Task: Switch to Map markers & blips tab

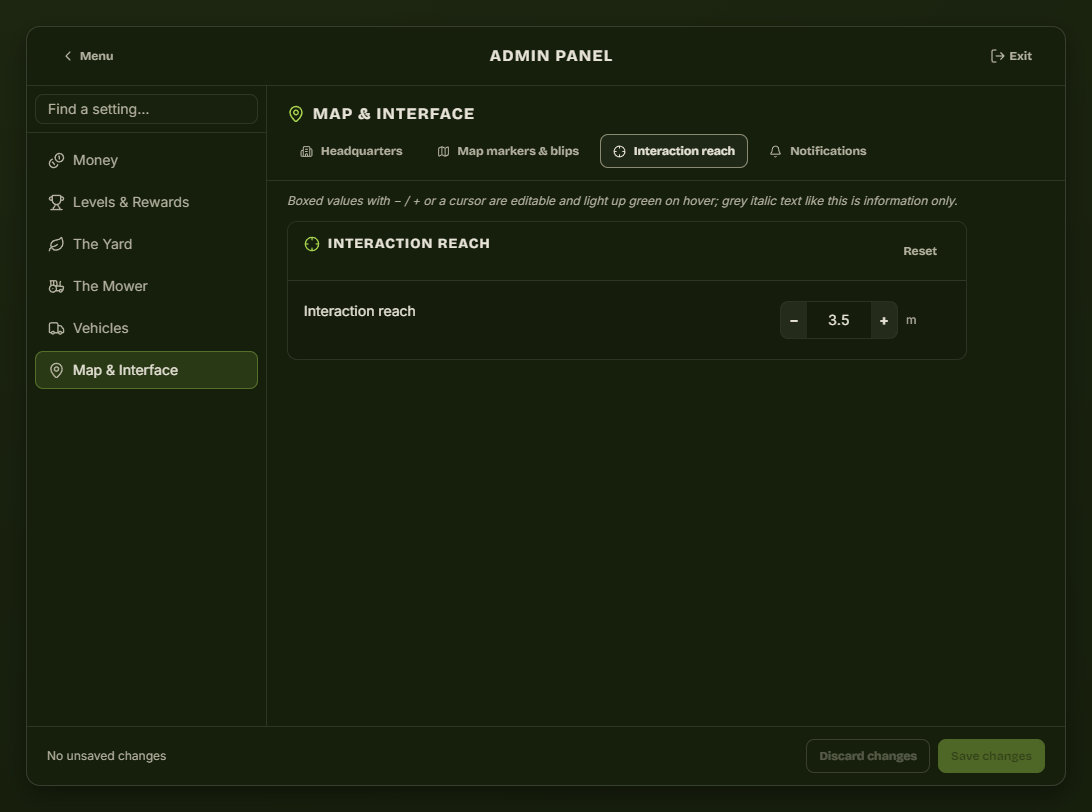Action: click(x=508, y=151)
